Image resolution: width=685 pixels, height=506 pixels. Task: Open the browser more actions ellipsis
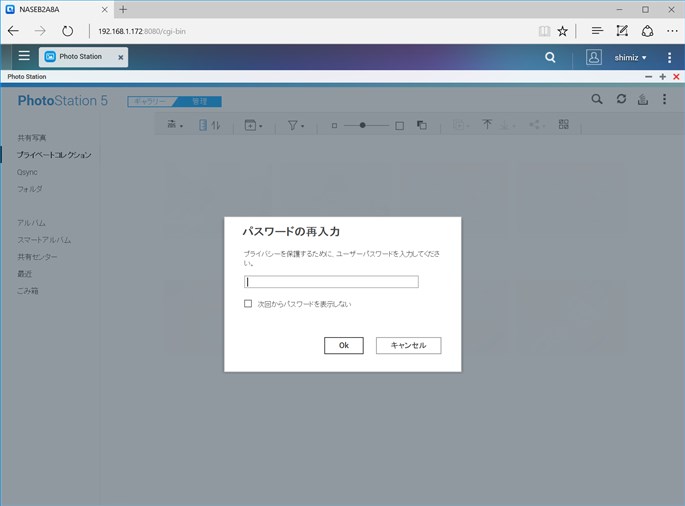tap(672, 31)
